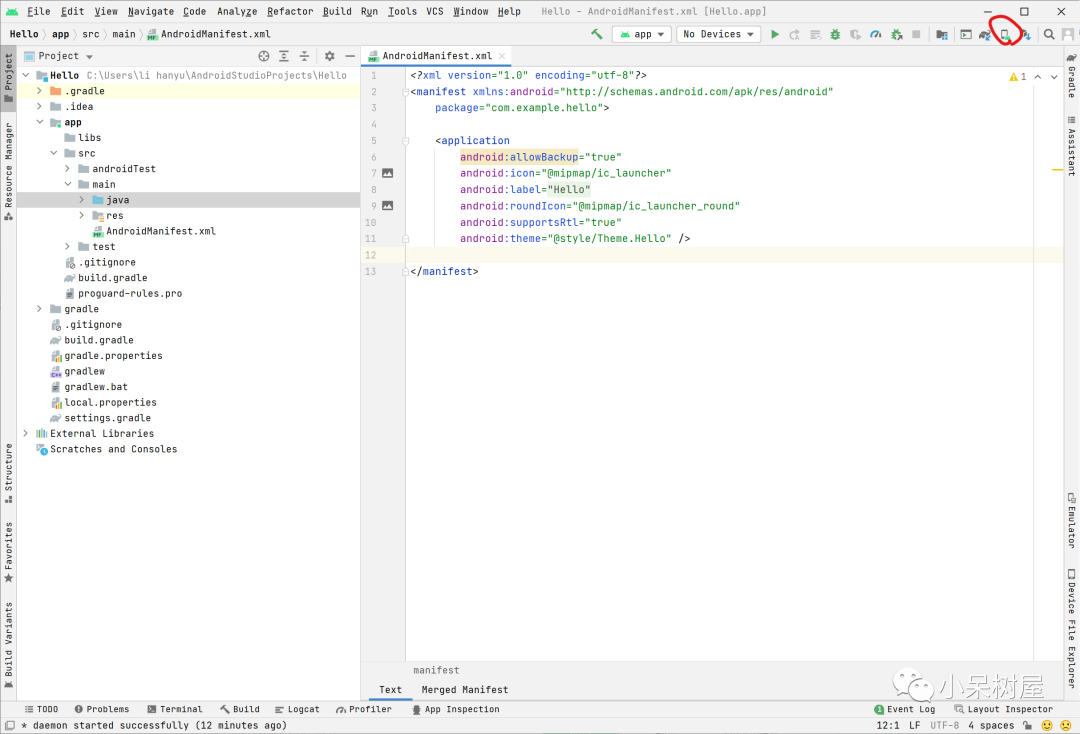1080x734 pixels.
Task: Click the green Run app button
Action: [x=774, y=34]
